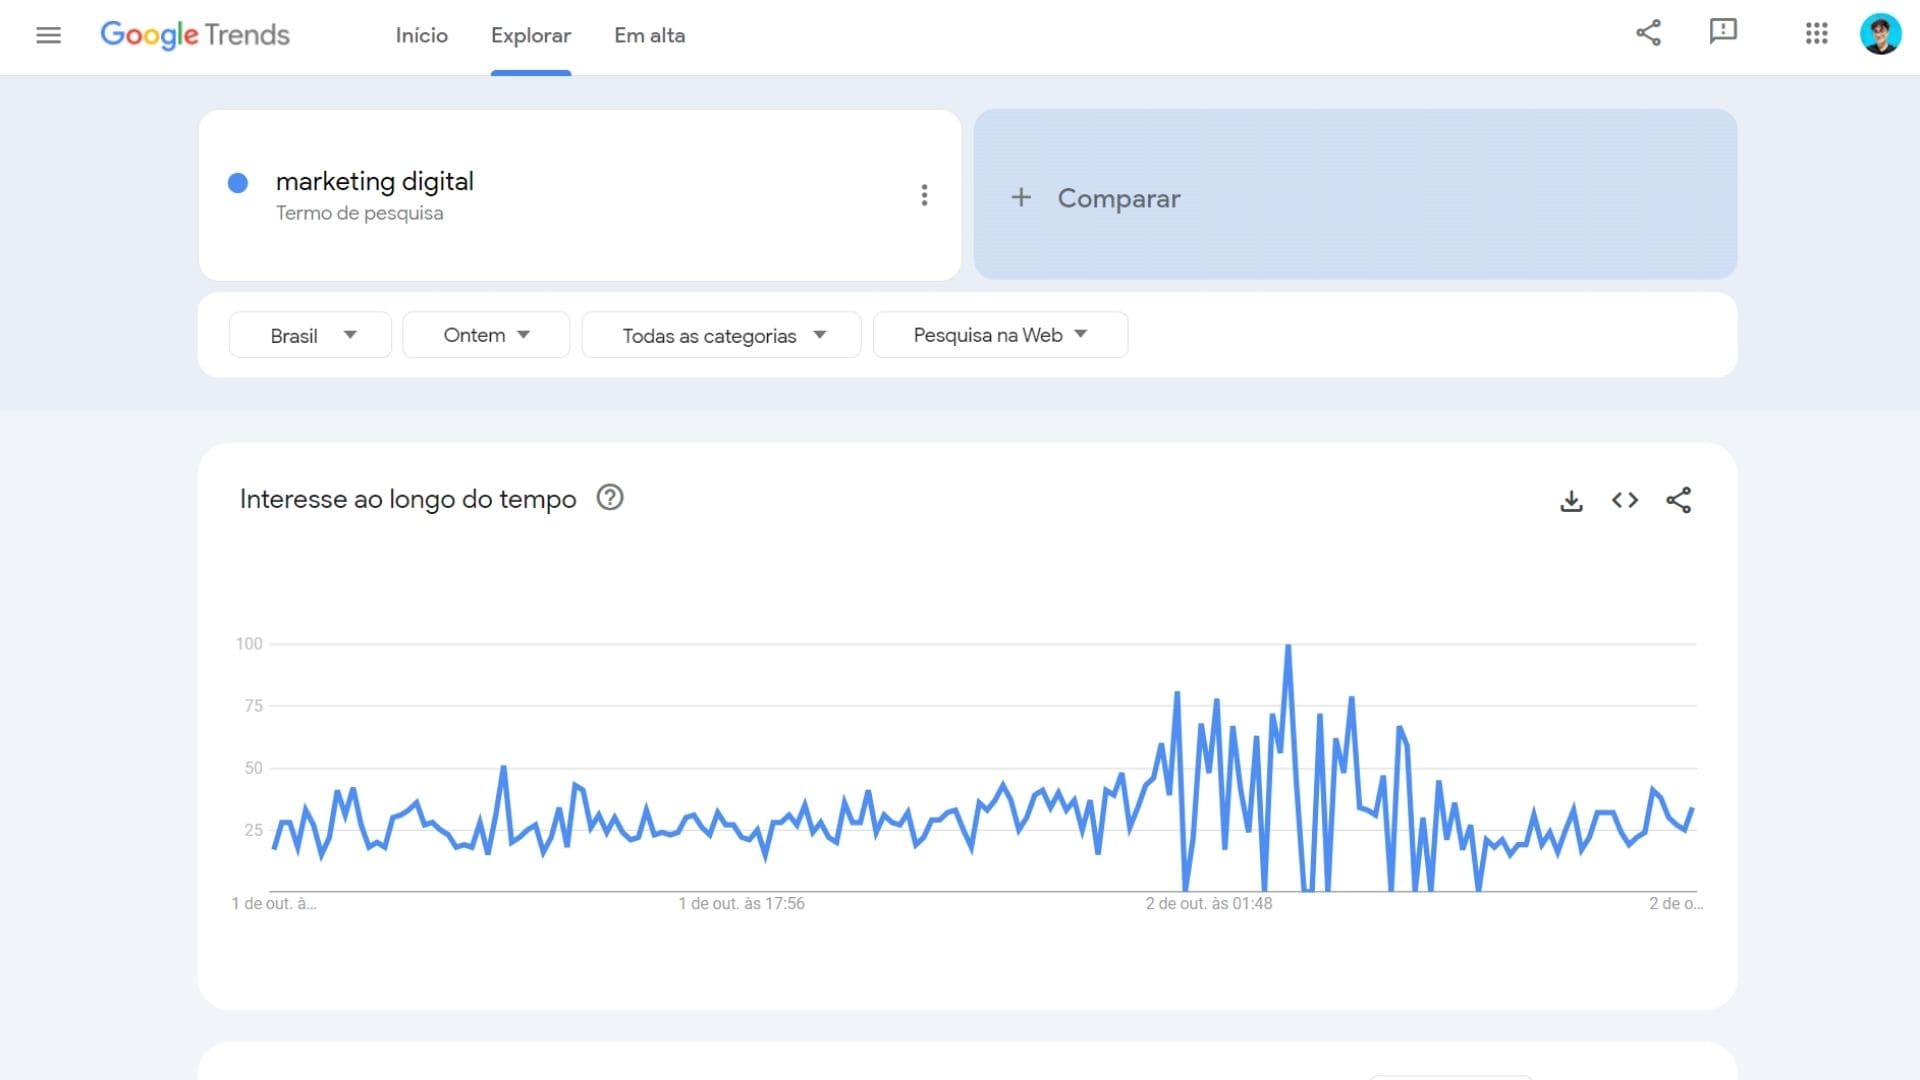
Task: Open help for Interesse ao longo do tempo
Action: (x=610, y=497)
